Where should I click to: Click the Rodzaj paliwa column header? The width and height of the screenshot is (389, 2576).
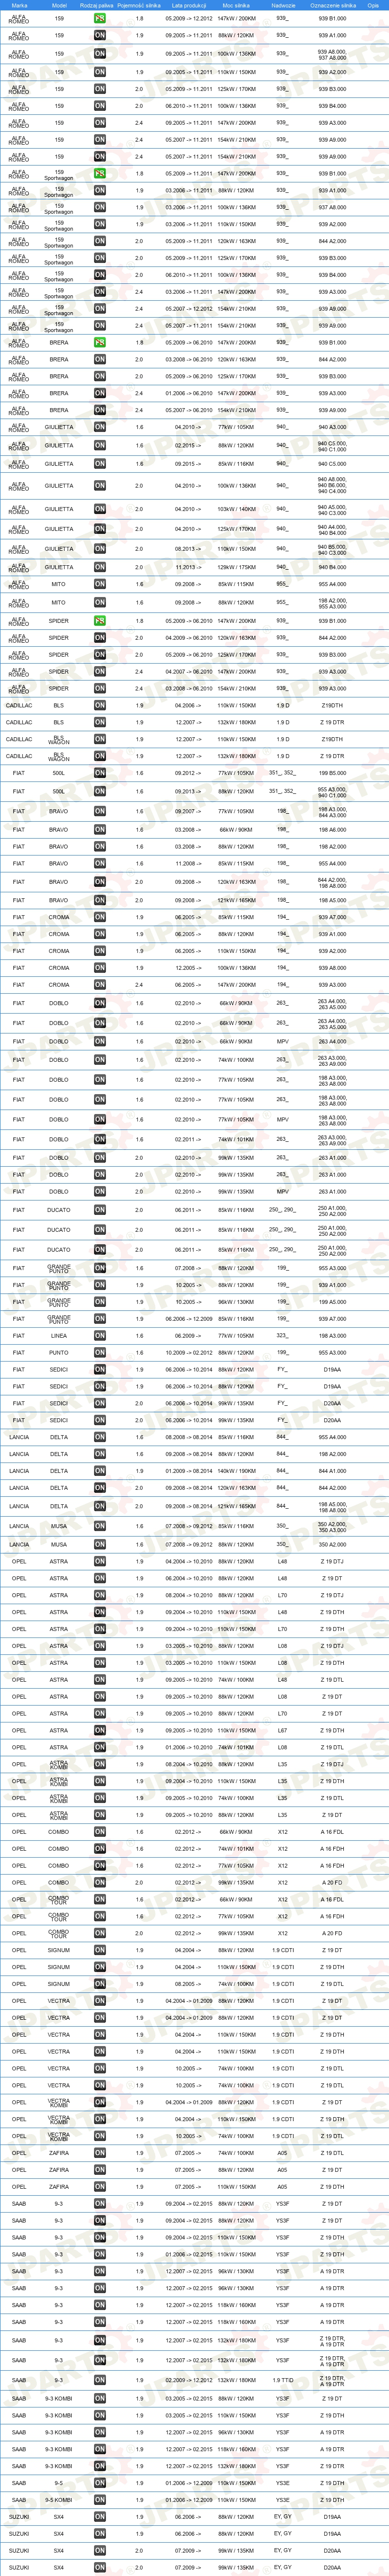coord(96,5)
